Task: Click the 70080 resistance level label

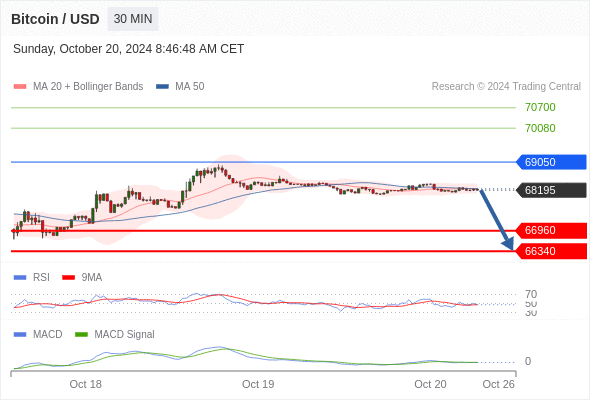Action: click(540, 128)
